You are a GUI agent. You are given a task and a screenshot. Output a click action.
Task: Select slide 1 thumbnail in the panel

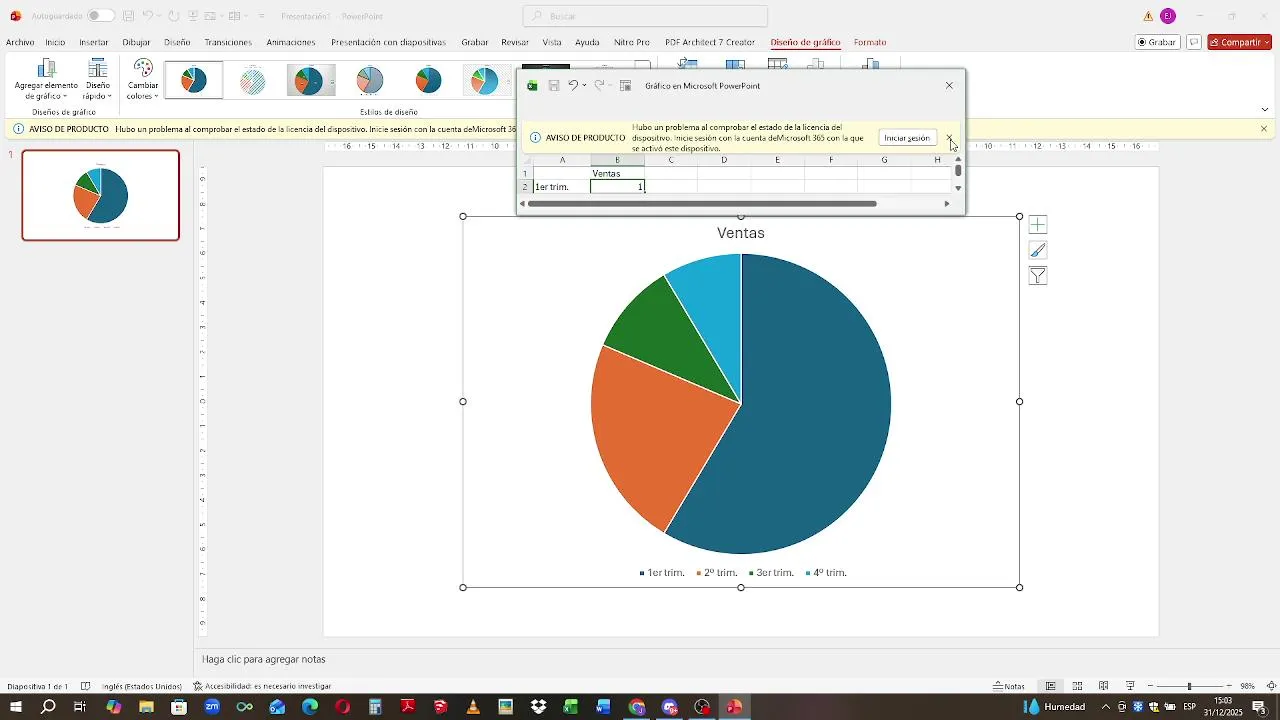pos(101,195)
